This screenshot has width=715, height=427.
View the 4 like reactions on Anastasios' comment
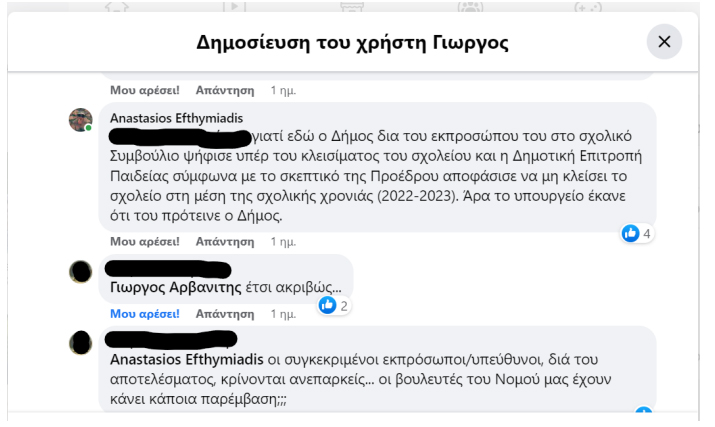point(637,234)
